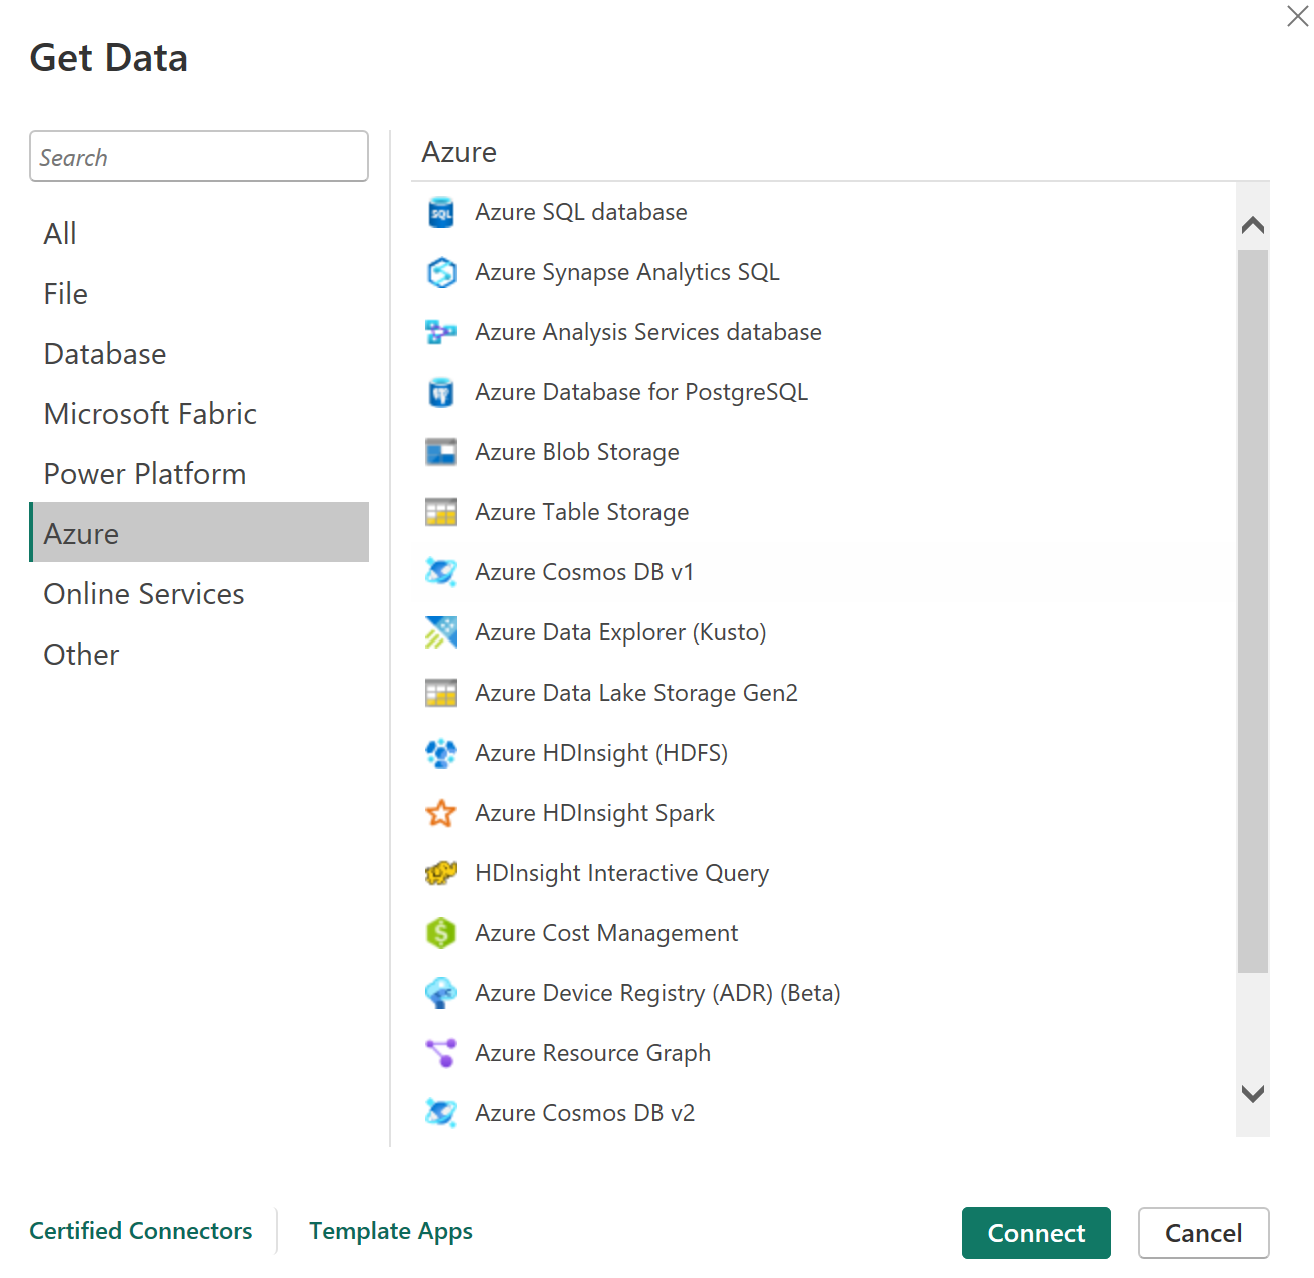Choose the Microsoft Fabric category
The image size is (1314, 1278).
point(199,414)
